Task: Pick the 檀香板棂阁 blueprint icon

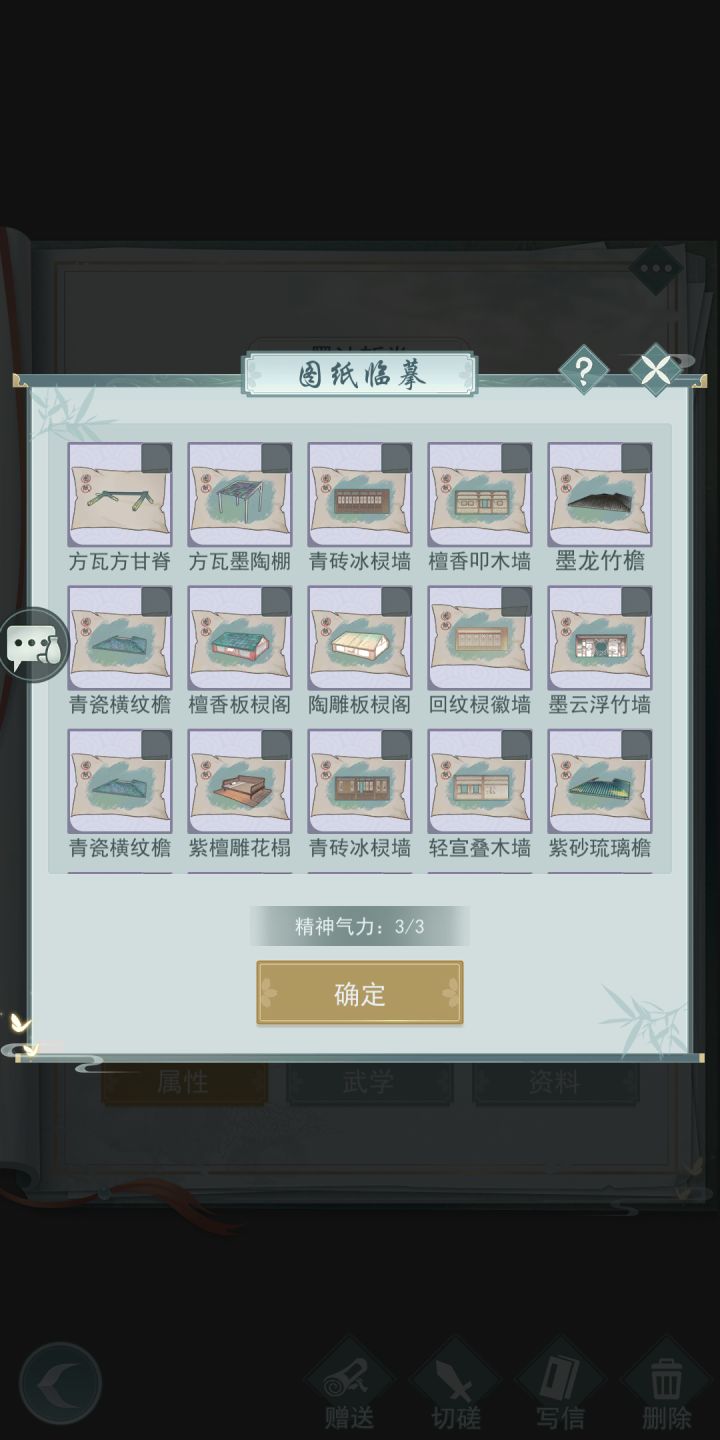Action: (x=240, y=638)
